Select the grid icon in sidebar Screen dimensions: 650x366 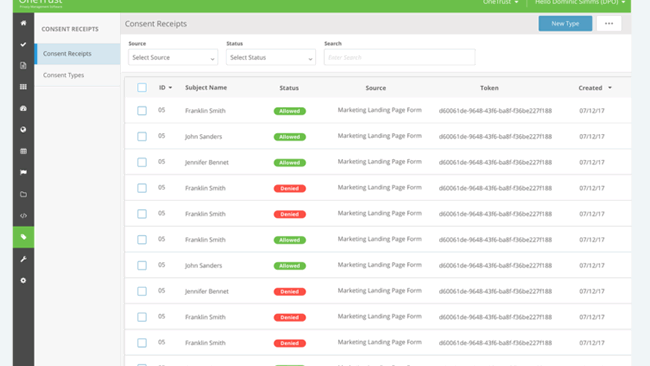(x=23, y=87)
